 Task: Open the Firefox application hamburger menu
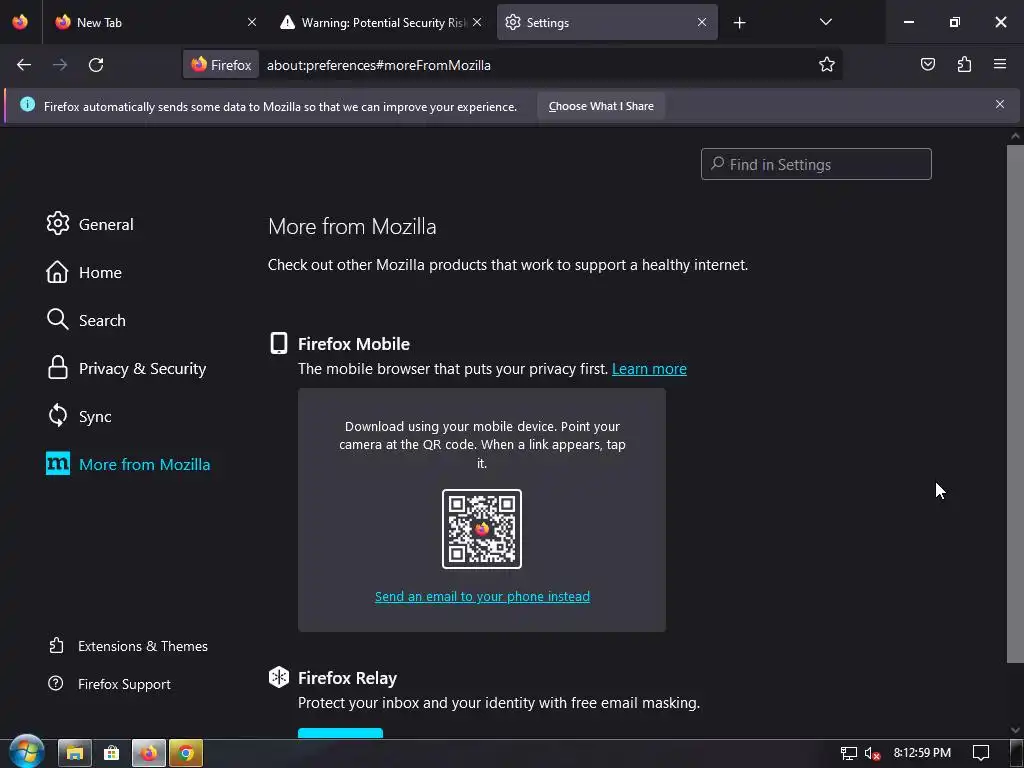(1000, 64)
